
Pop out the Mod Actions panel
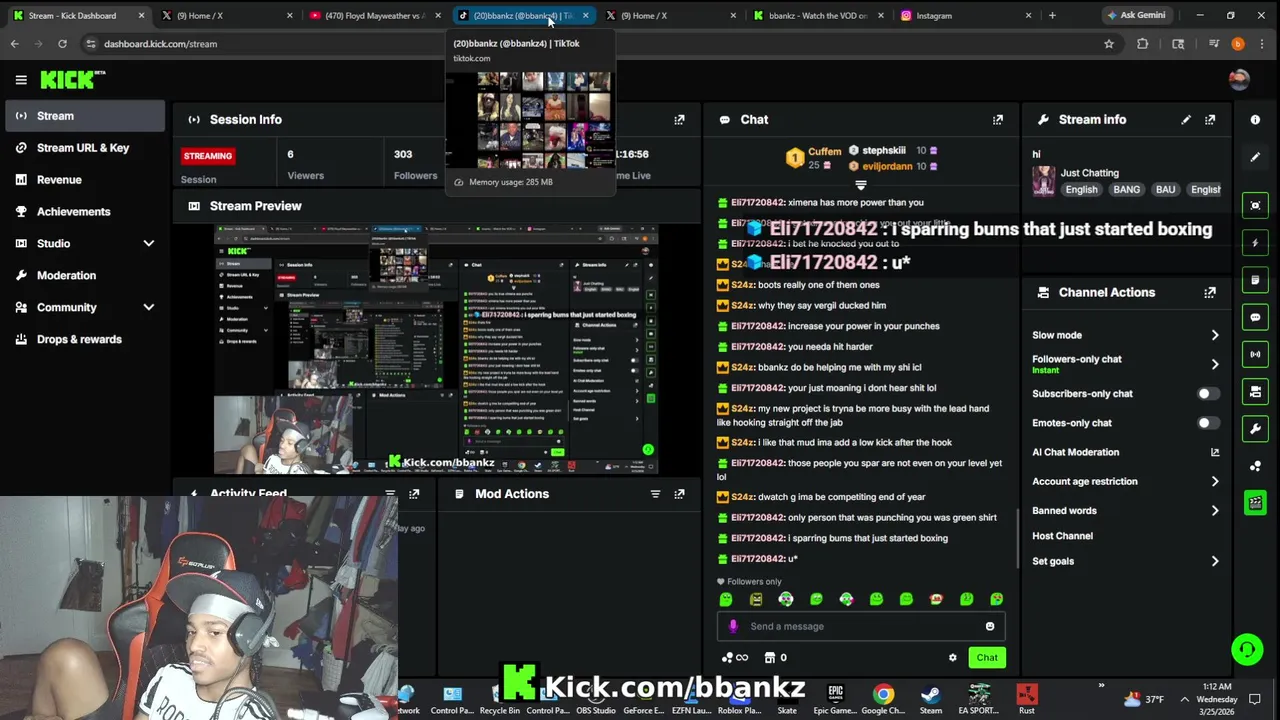[679, 493]
